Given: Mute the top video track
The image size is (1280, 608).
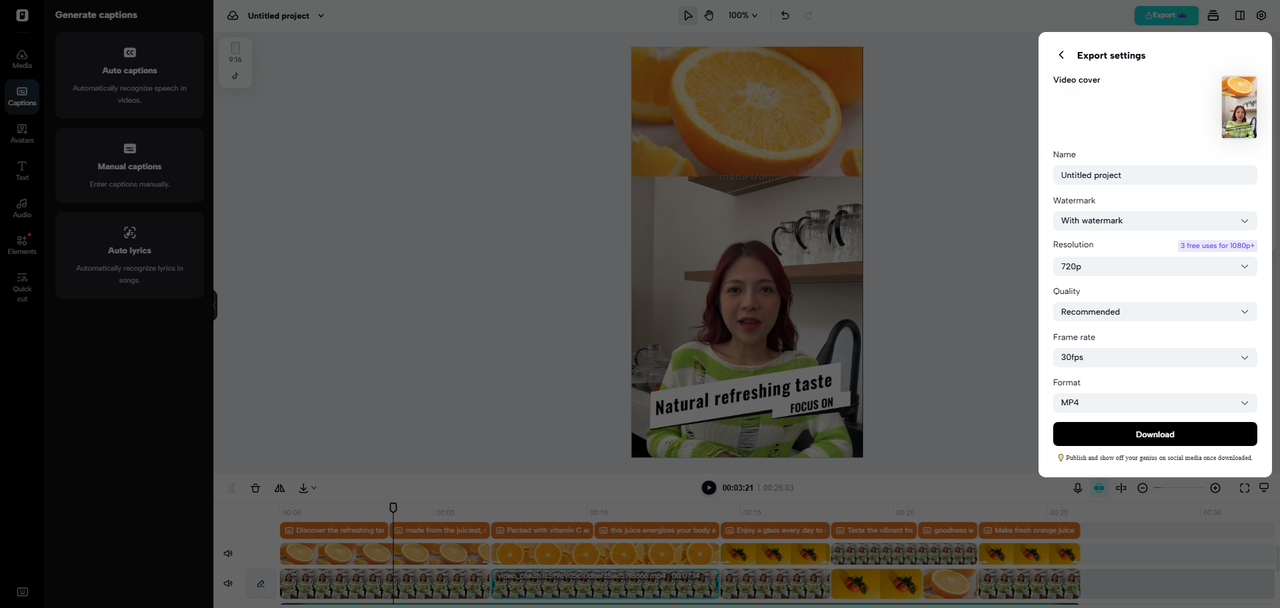Looking at the screenshot, I should [x=228, y=553].
